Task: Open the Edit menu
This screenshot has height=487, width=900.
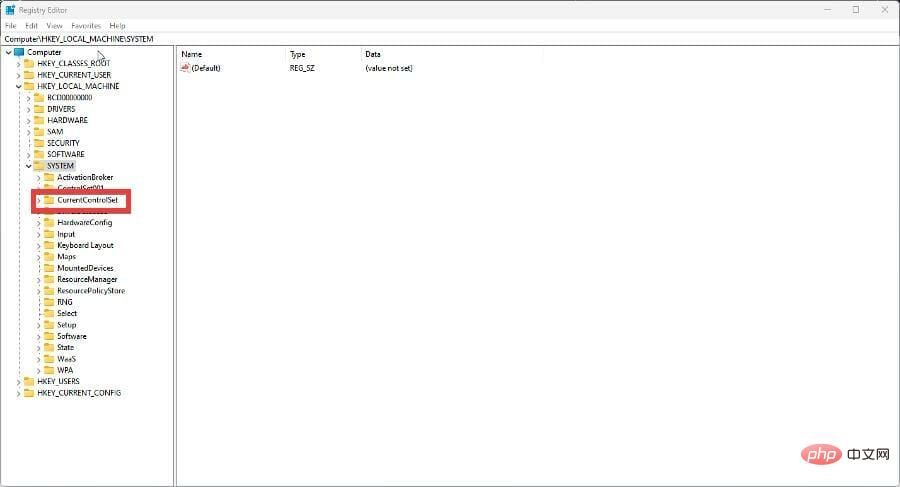Action: click(x=31, y=26)
